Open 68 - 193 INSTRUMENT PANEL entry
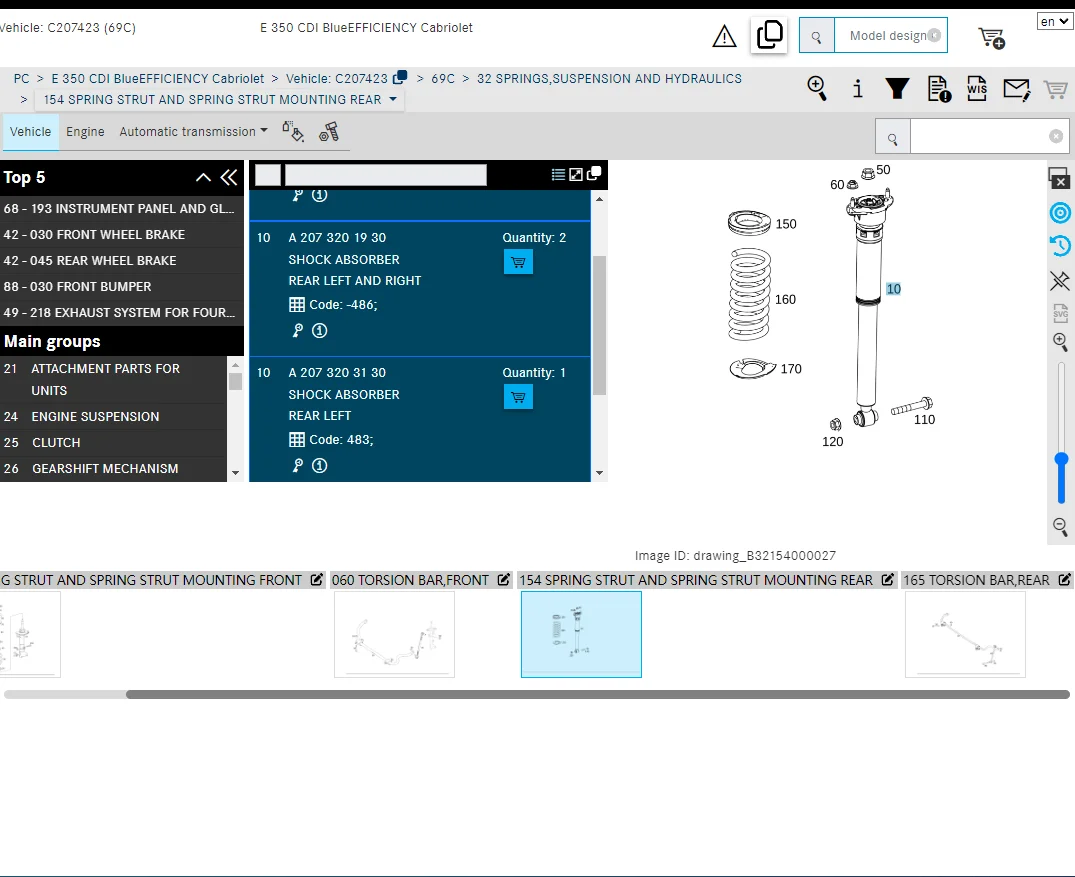This screenshot has width=1075, height=877. tap(121, 208)
